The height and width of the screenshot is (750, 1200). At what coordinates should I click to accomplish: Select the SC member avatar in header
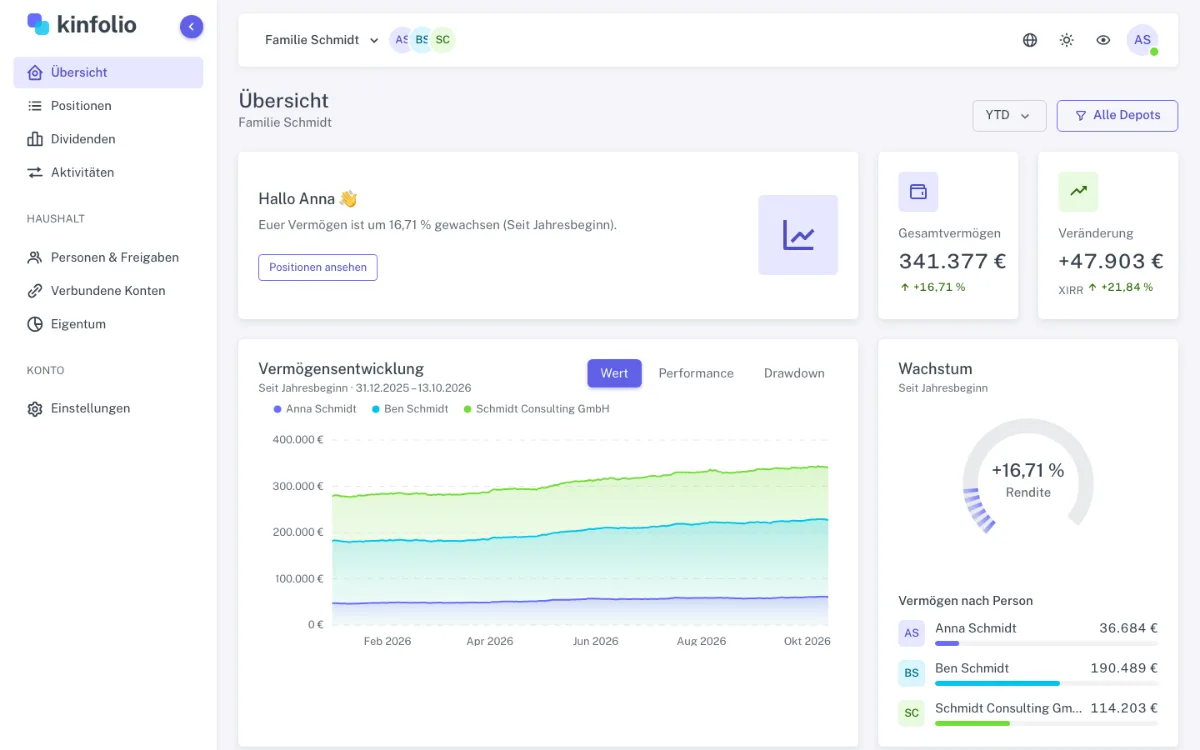click(443, 40)
